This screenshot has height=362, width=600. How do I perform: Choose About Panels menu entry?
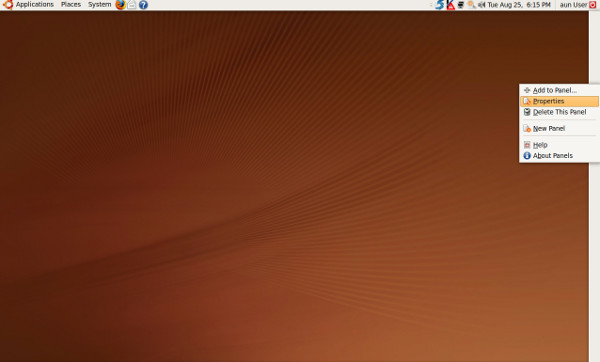tap(559, 156)
